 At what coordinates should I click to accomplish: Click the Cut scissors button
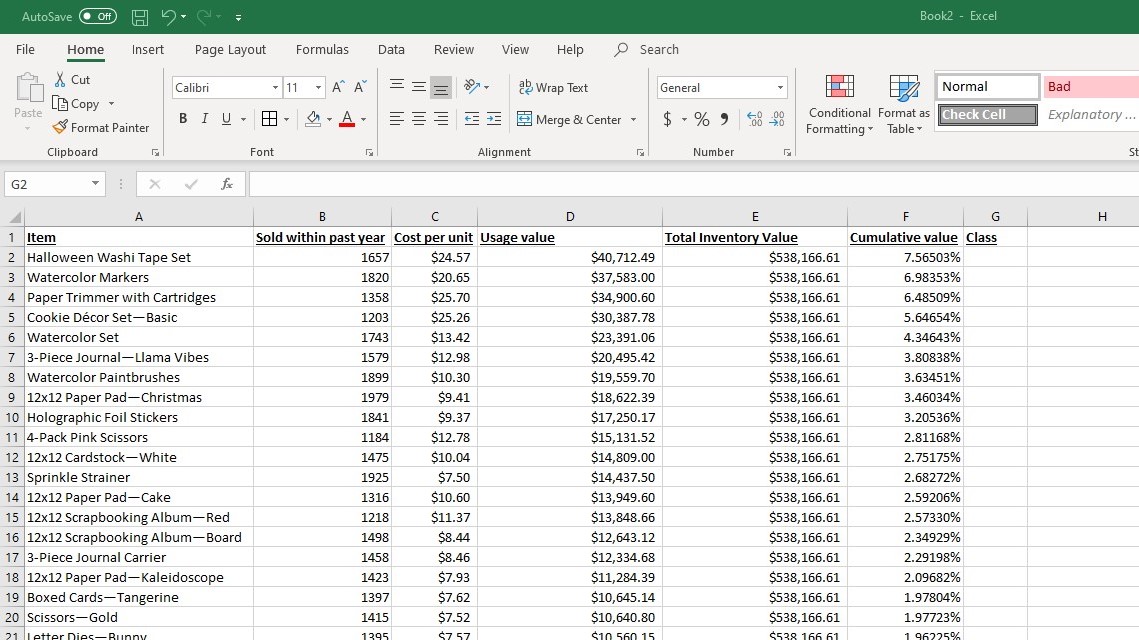[72, 80]
